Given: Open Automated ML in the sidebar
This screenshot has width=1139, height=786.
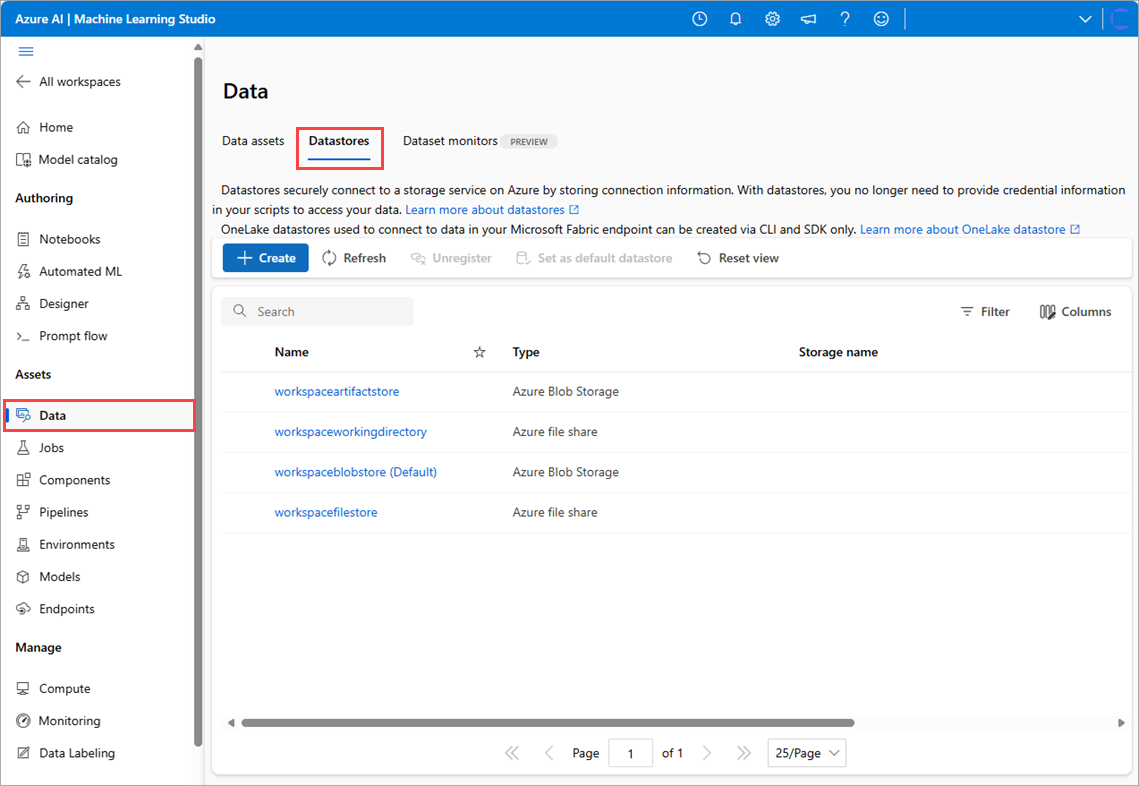Looking at the screenshot, I should [69, 271].
